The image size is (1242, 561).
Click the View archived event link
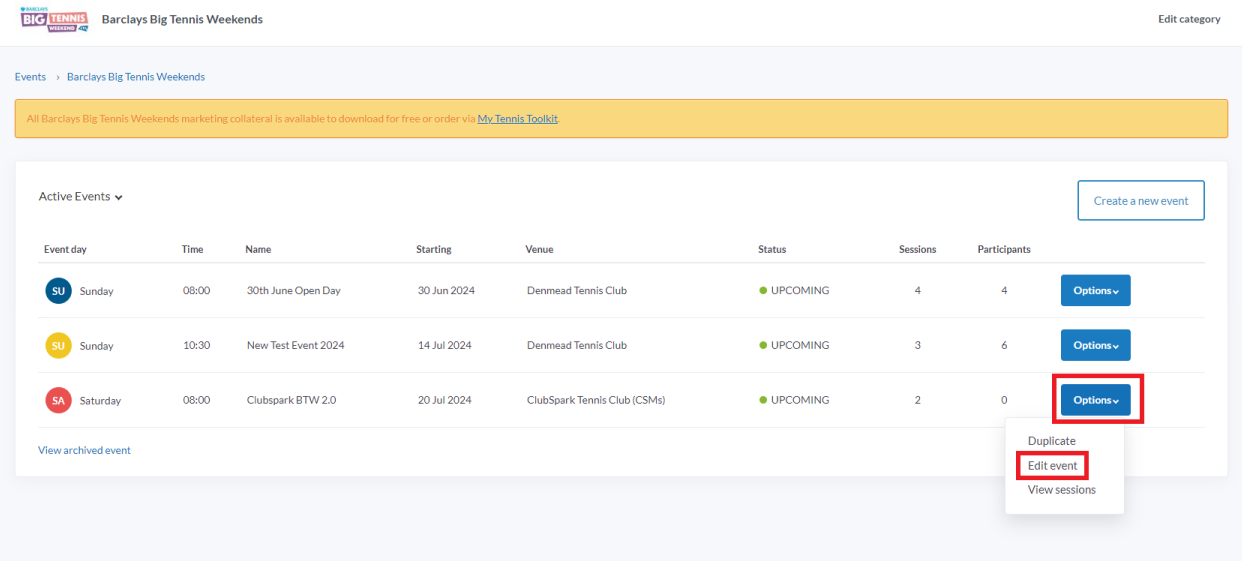click(x=84, y=450)
